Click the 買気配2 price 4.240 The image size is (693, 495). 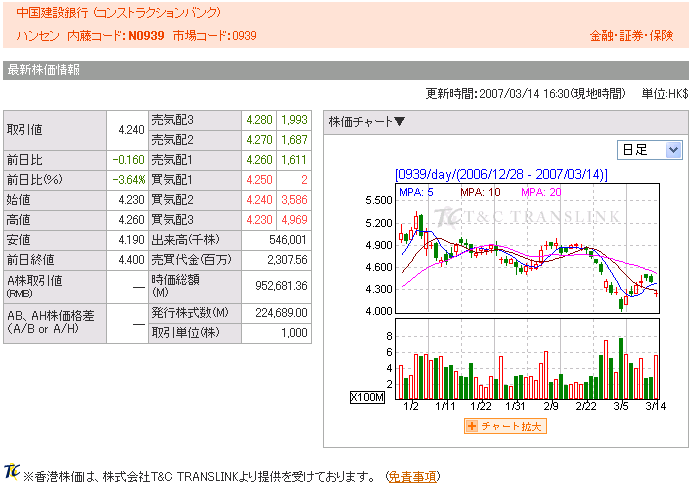coord(259,200)
